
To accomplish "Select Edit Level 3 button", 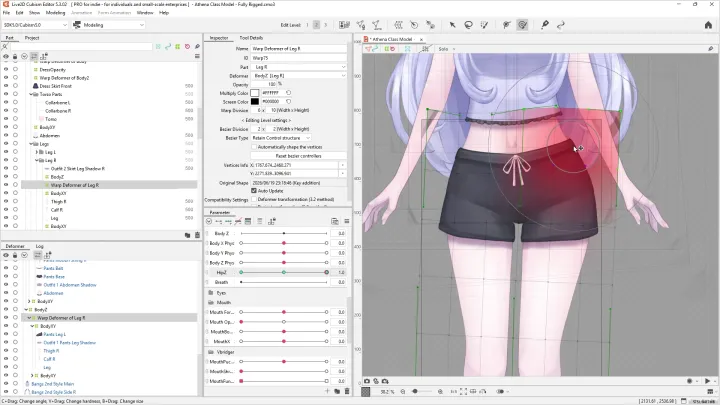I will click(x=326, y=25).
